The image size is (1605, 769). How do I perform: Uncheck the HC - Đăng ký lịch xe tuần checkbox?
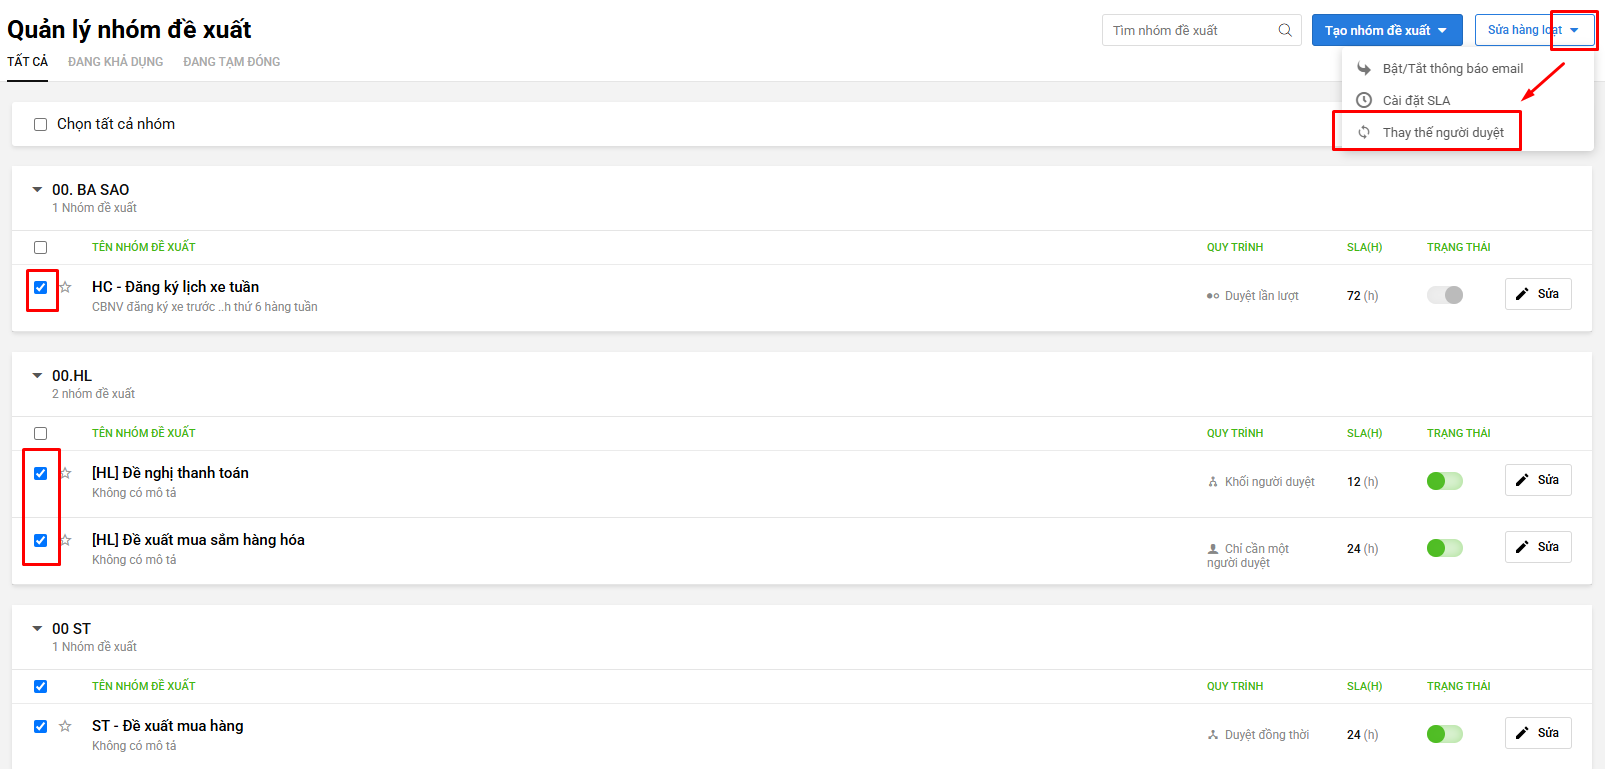click(40, 287)
